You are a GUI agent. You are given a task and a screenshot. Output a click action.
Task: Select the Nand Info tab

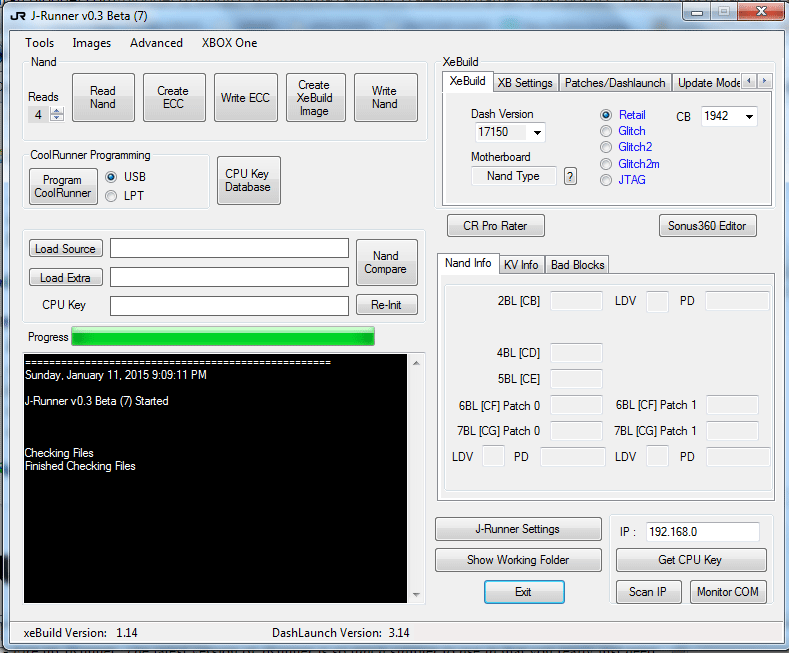coord(468,263)
